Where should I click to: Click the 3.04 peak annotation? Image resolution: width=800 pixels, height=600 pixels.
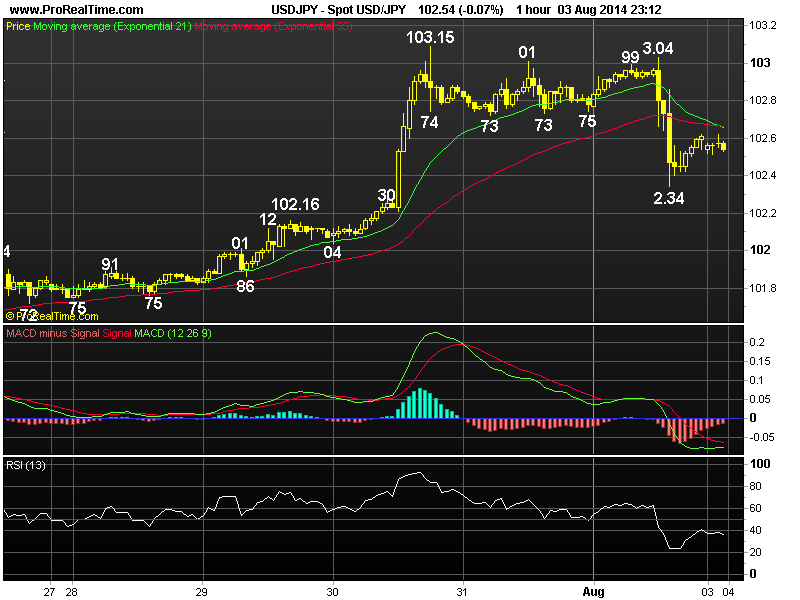click(658, 48)
